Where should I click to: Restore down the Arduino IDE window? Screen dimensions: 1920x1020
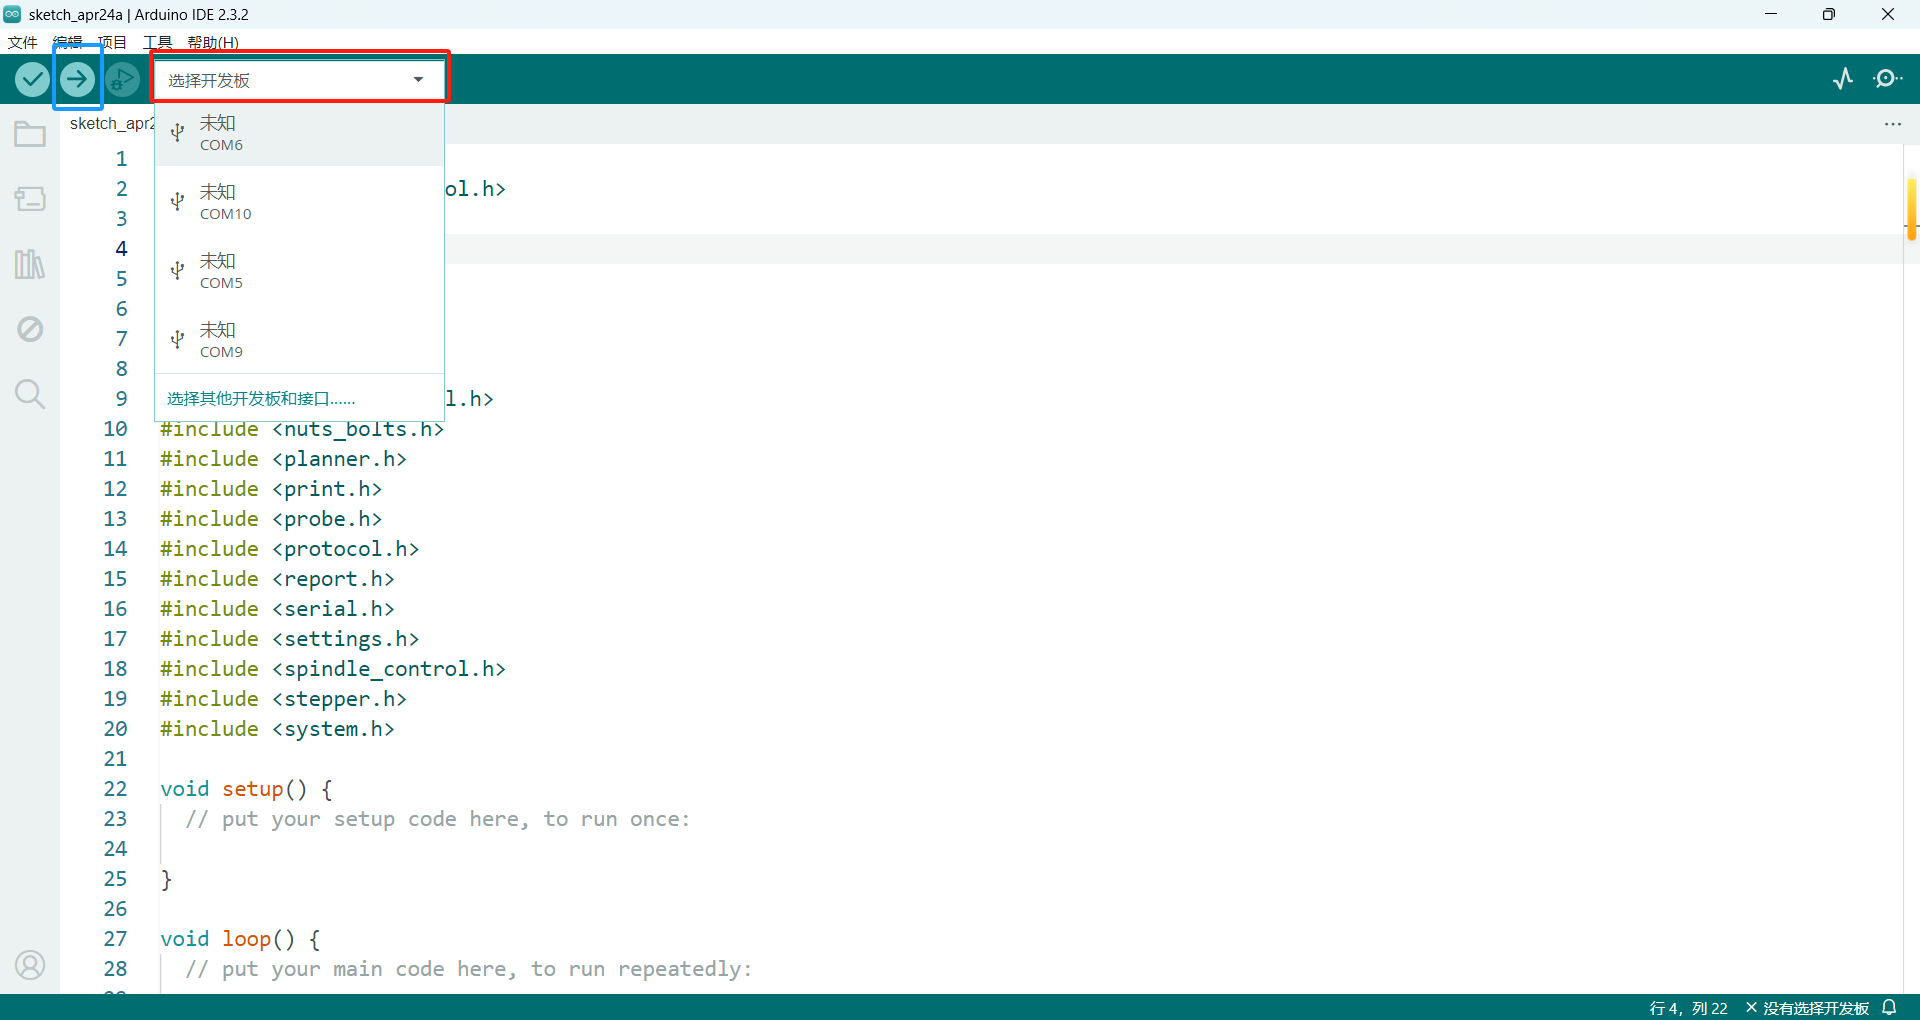[x=1829, y=14]
